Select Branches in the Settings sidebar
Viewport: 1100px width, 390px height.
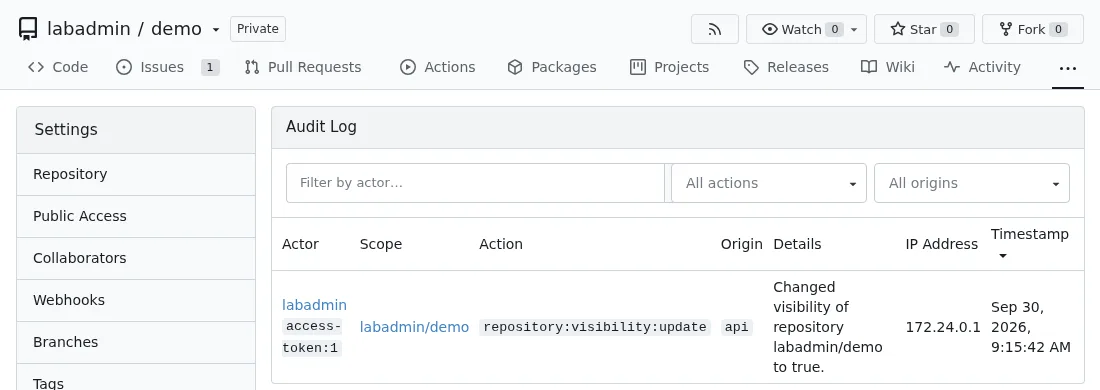(x=136, y=342)
